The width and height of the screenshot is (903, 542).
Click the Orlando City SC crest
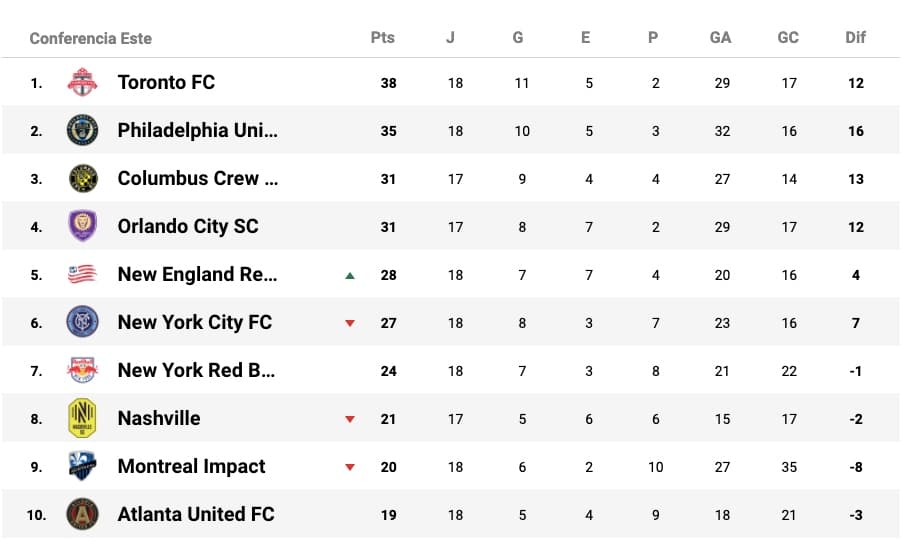click(x=82, y=226)
